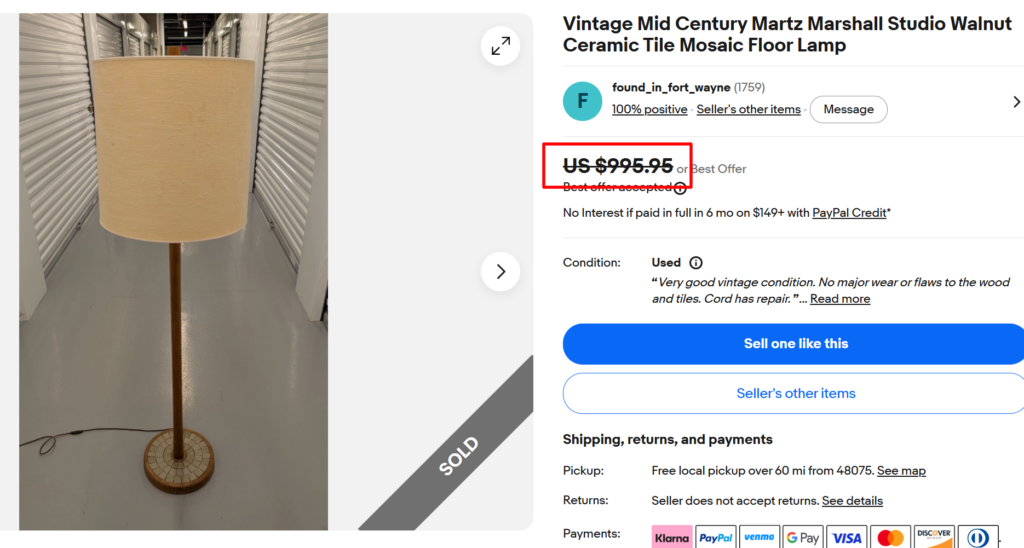Message the seller found_in_fort_wayne

click(x=848, y=109)
